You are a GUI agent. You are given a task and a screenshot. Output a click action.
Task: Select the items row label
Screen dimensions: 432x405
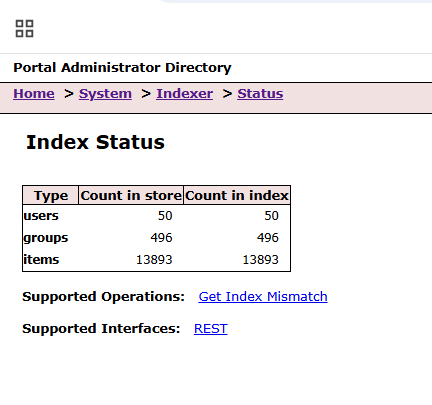(x=41, y=259)
